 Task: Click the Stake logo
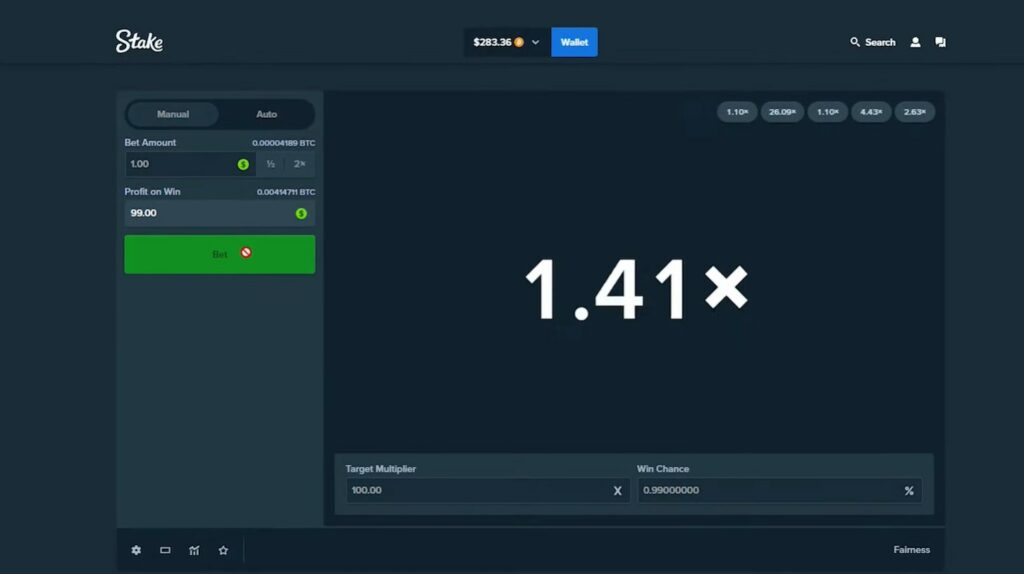(139, 42)
